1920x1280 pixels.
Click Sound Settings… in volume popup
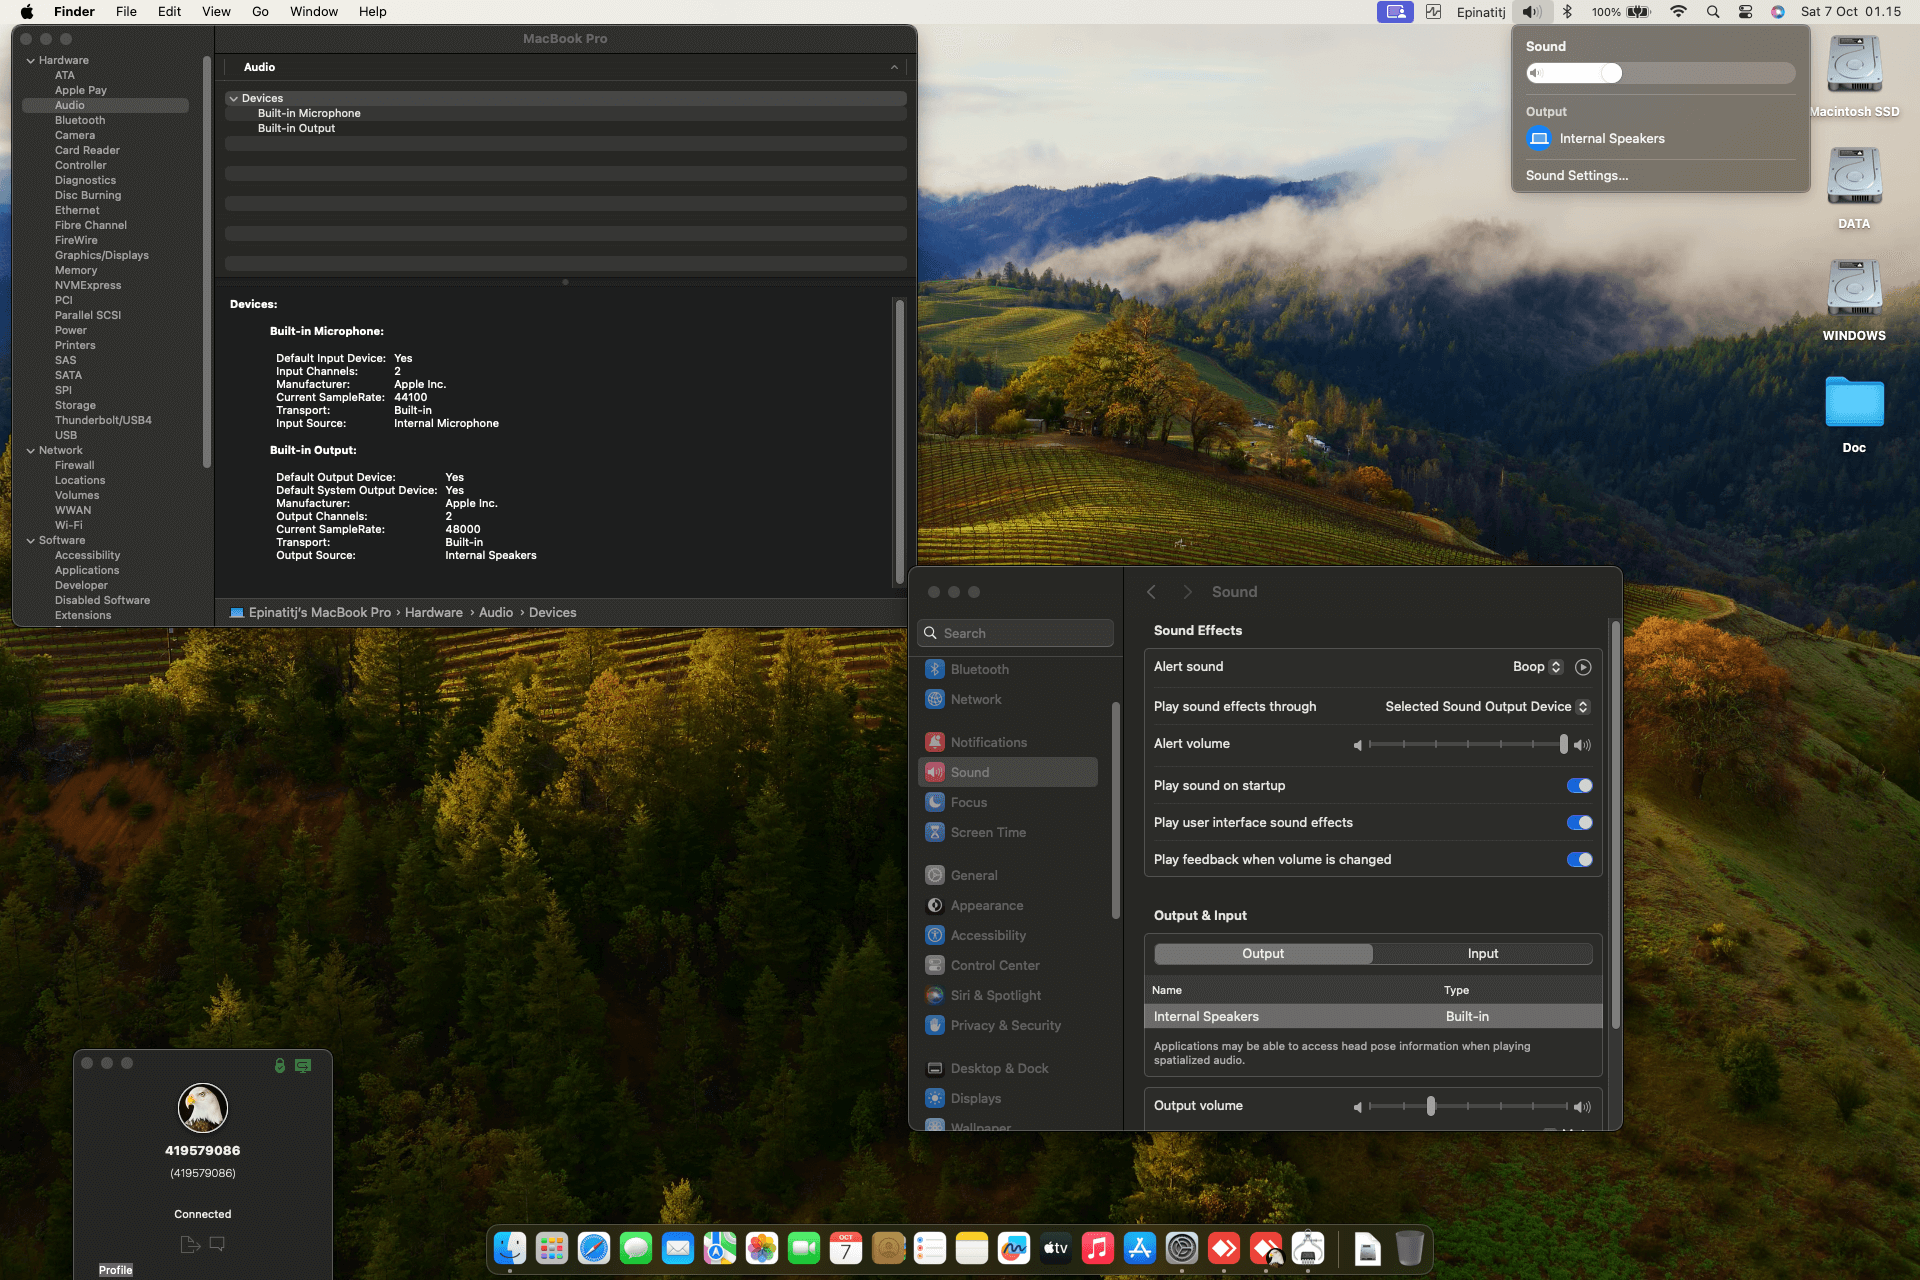1576,176
